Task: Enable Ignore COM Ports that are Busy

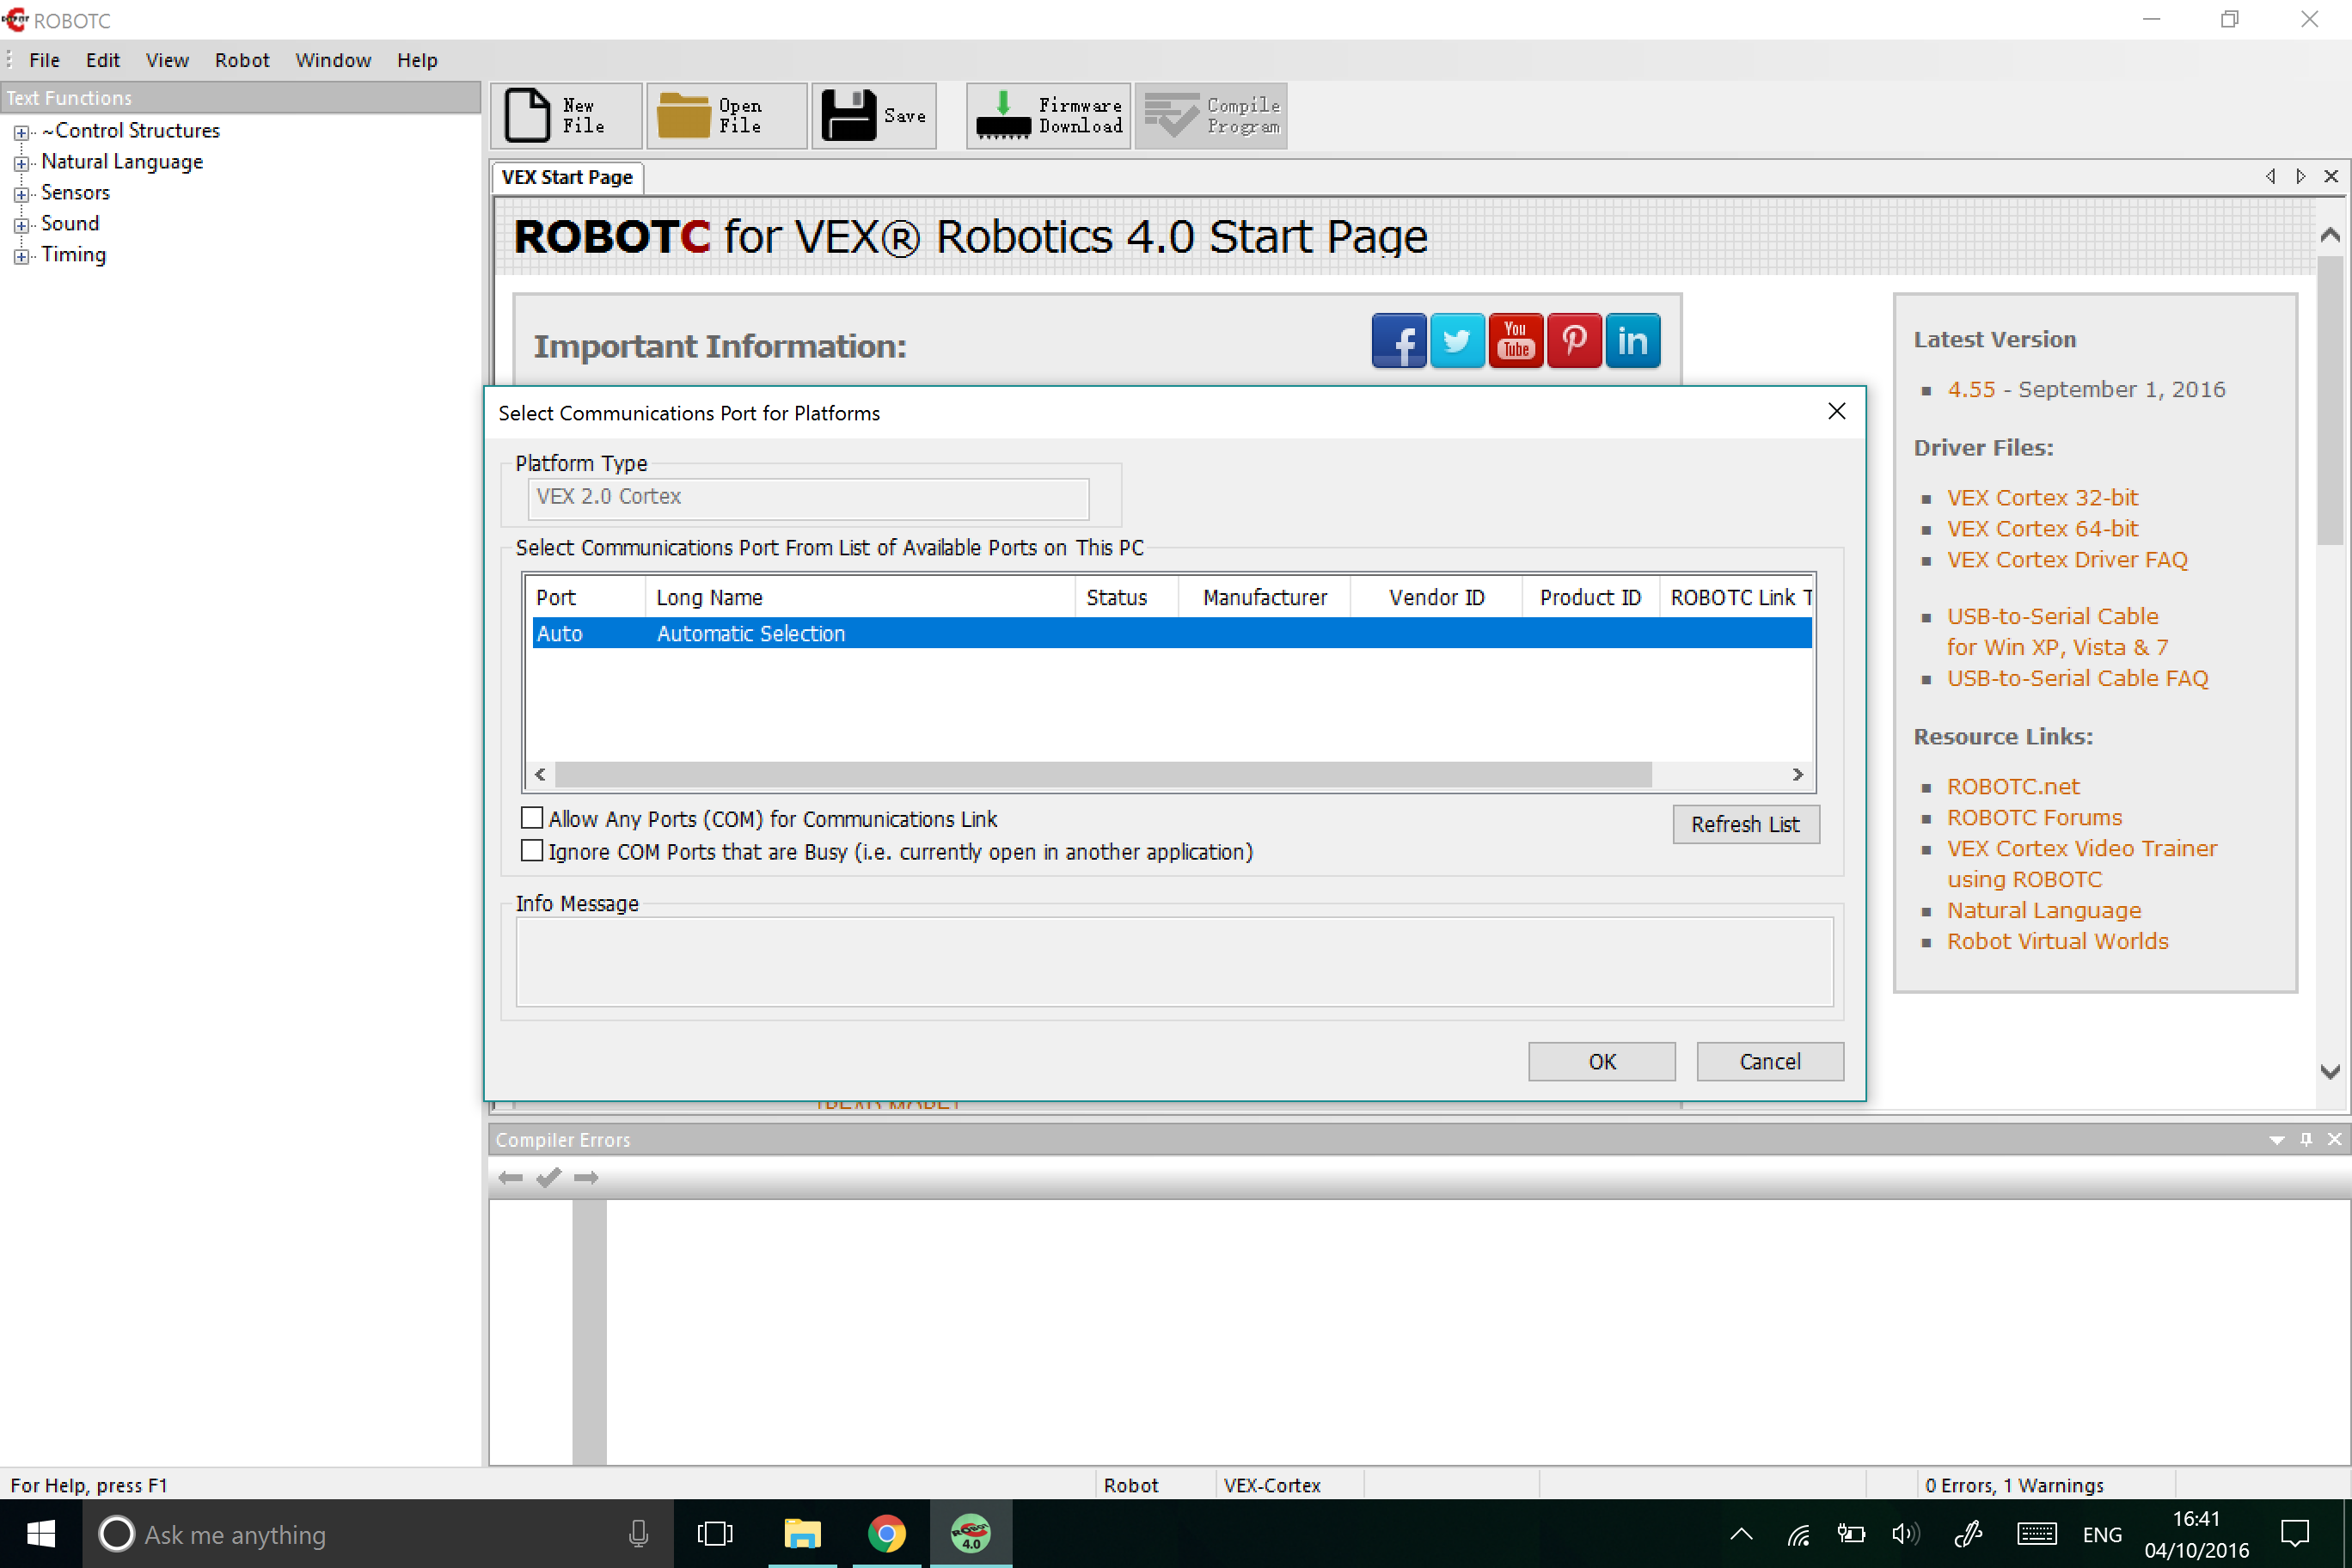Action: [532, 851]
